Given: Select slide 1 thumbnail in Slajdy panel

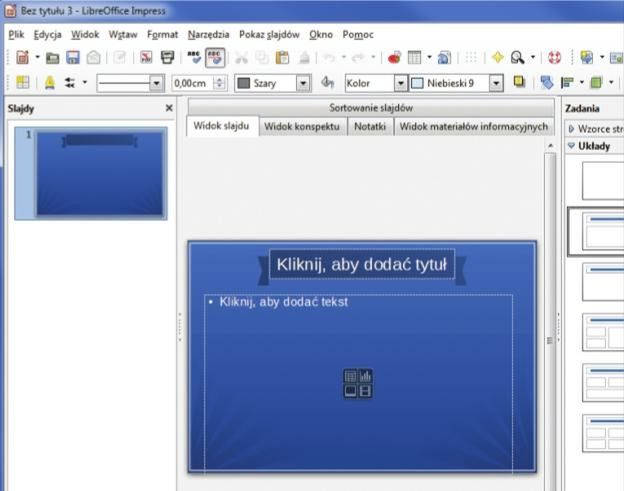Looking at the screenshot, I should [x=101, y=172].
